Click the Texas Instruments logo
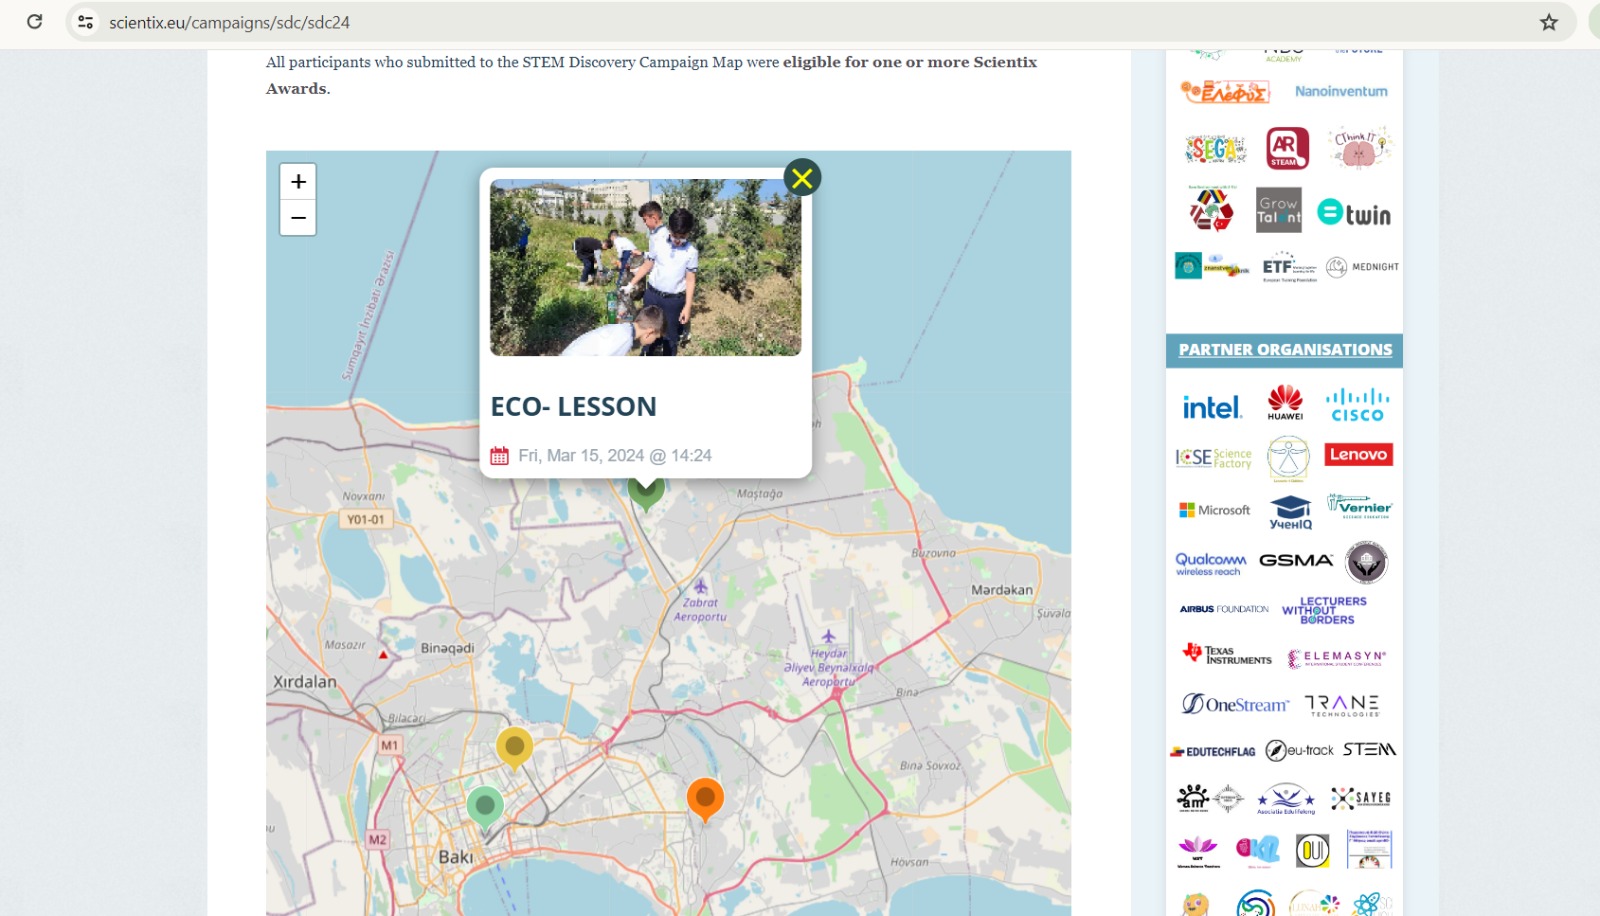The height and width of the screenshot is (916, 1600). tap(1227, 655)
